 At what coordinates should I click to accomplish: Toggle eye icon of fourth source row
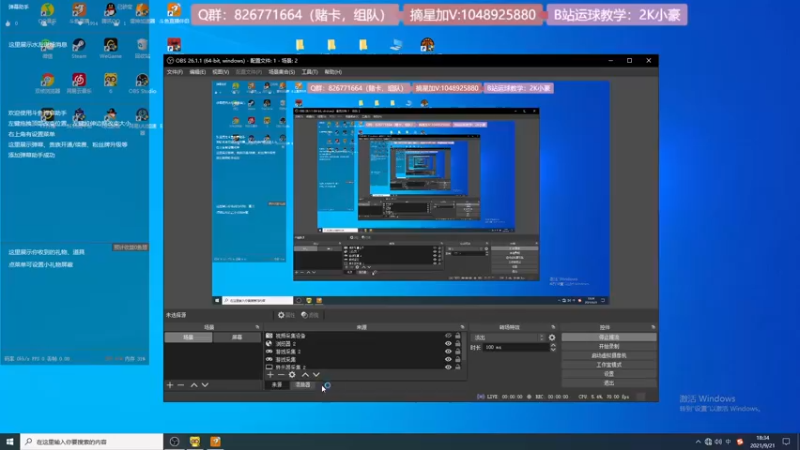pos(448,359)
